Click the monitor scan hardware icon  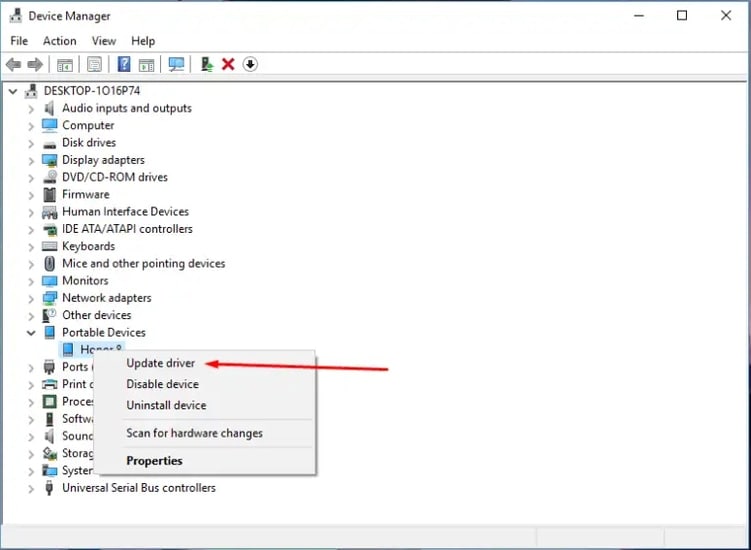[x=176, y=64]
